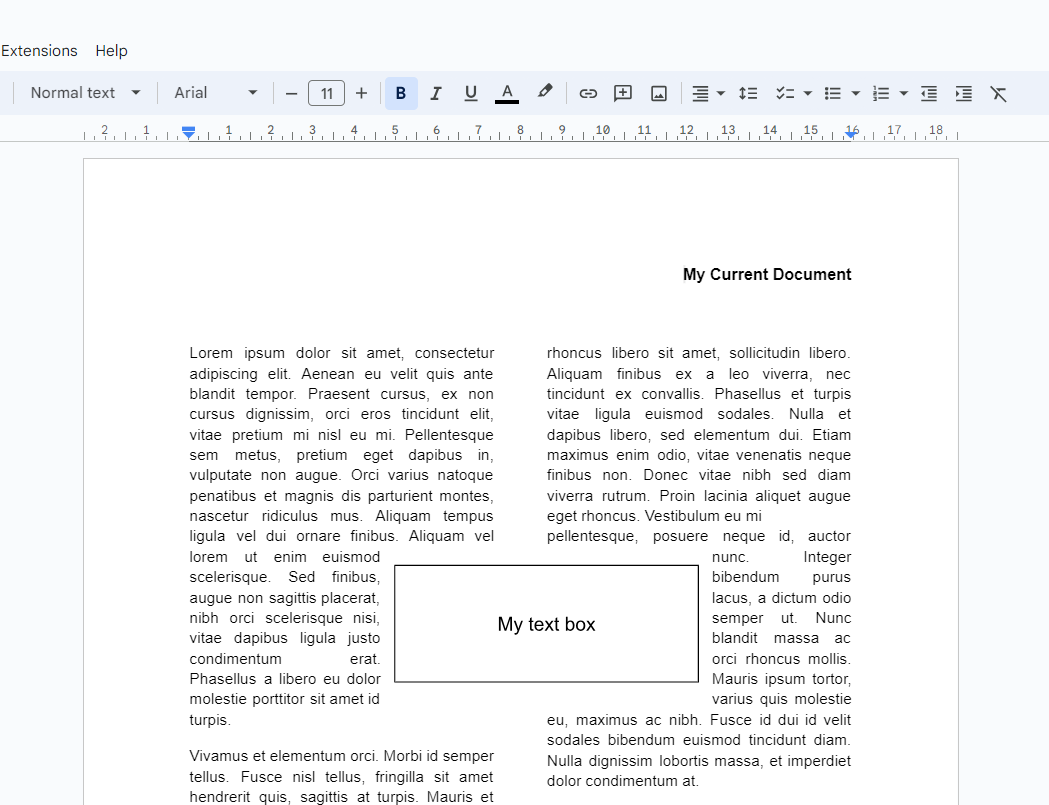Open the Help menu
This screenshot has height=805, width=1049.
pos(111,50)
